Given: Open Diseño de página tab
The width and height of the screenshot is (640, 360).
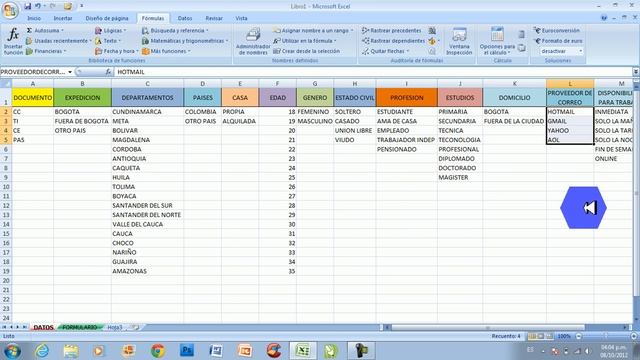Looking at the screenshot, I should [x=107, y=18].
